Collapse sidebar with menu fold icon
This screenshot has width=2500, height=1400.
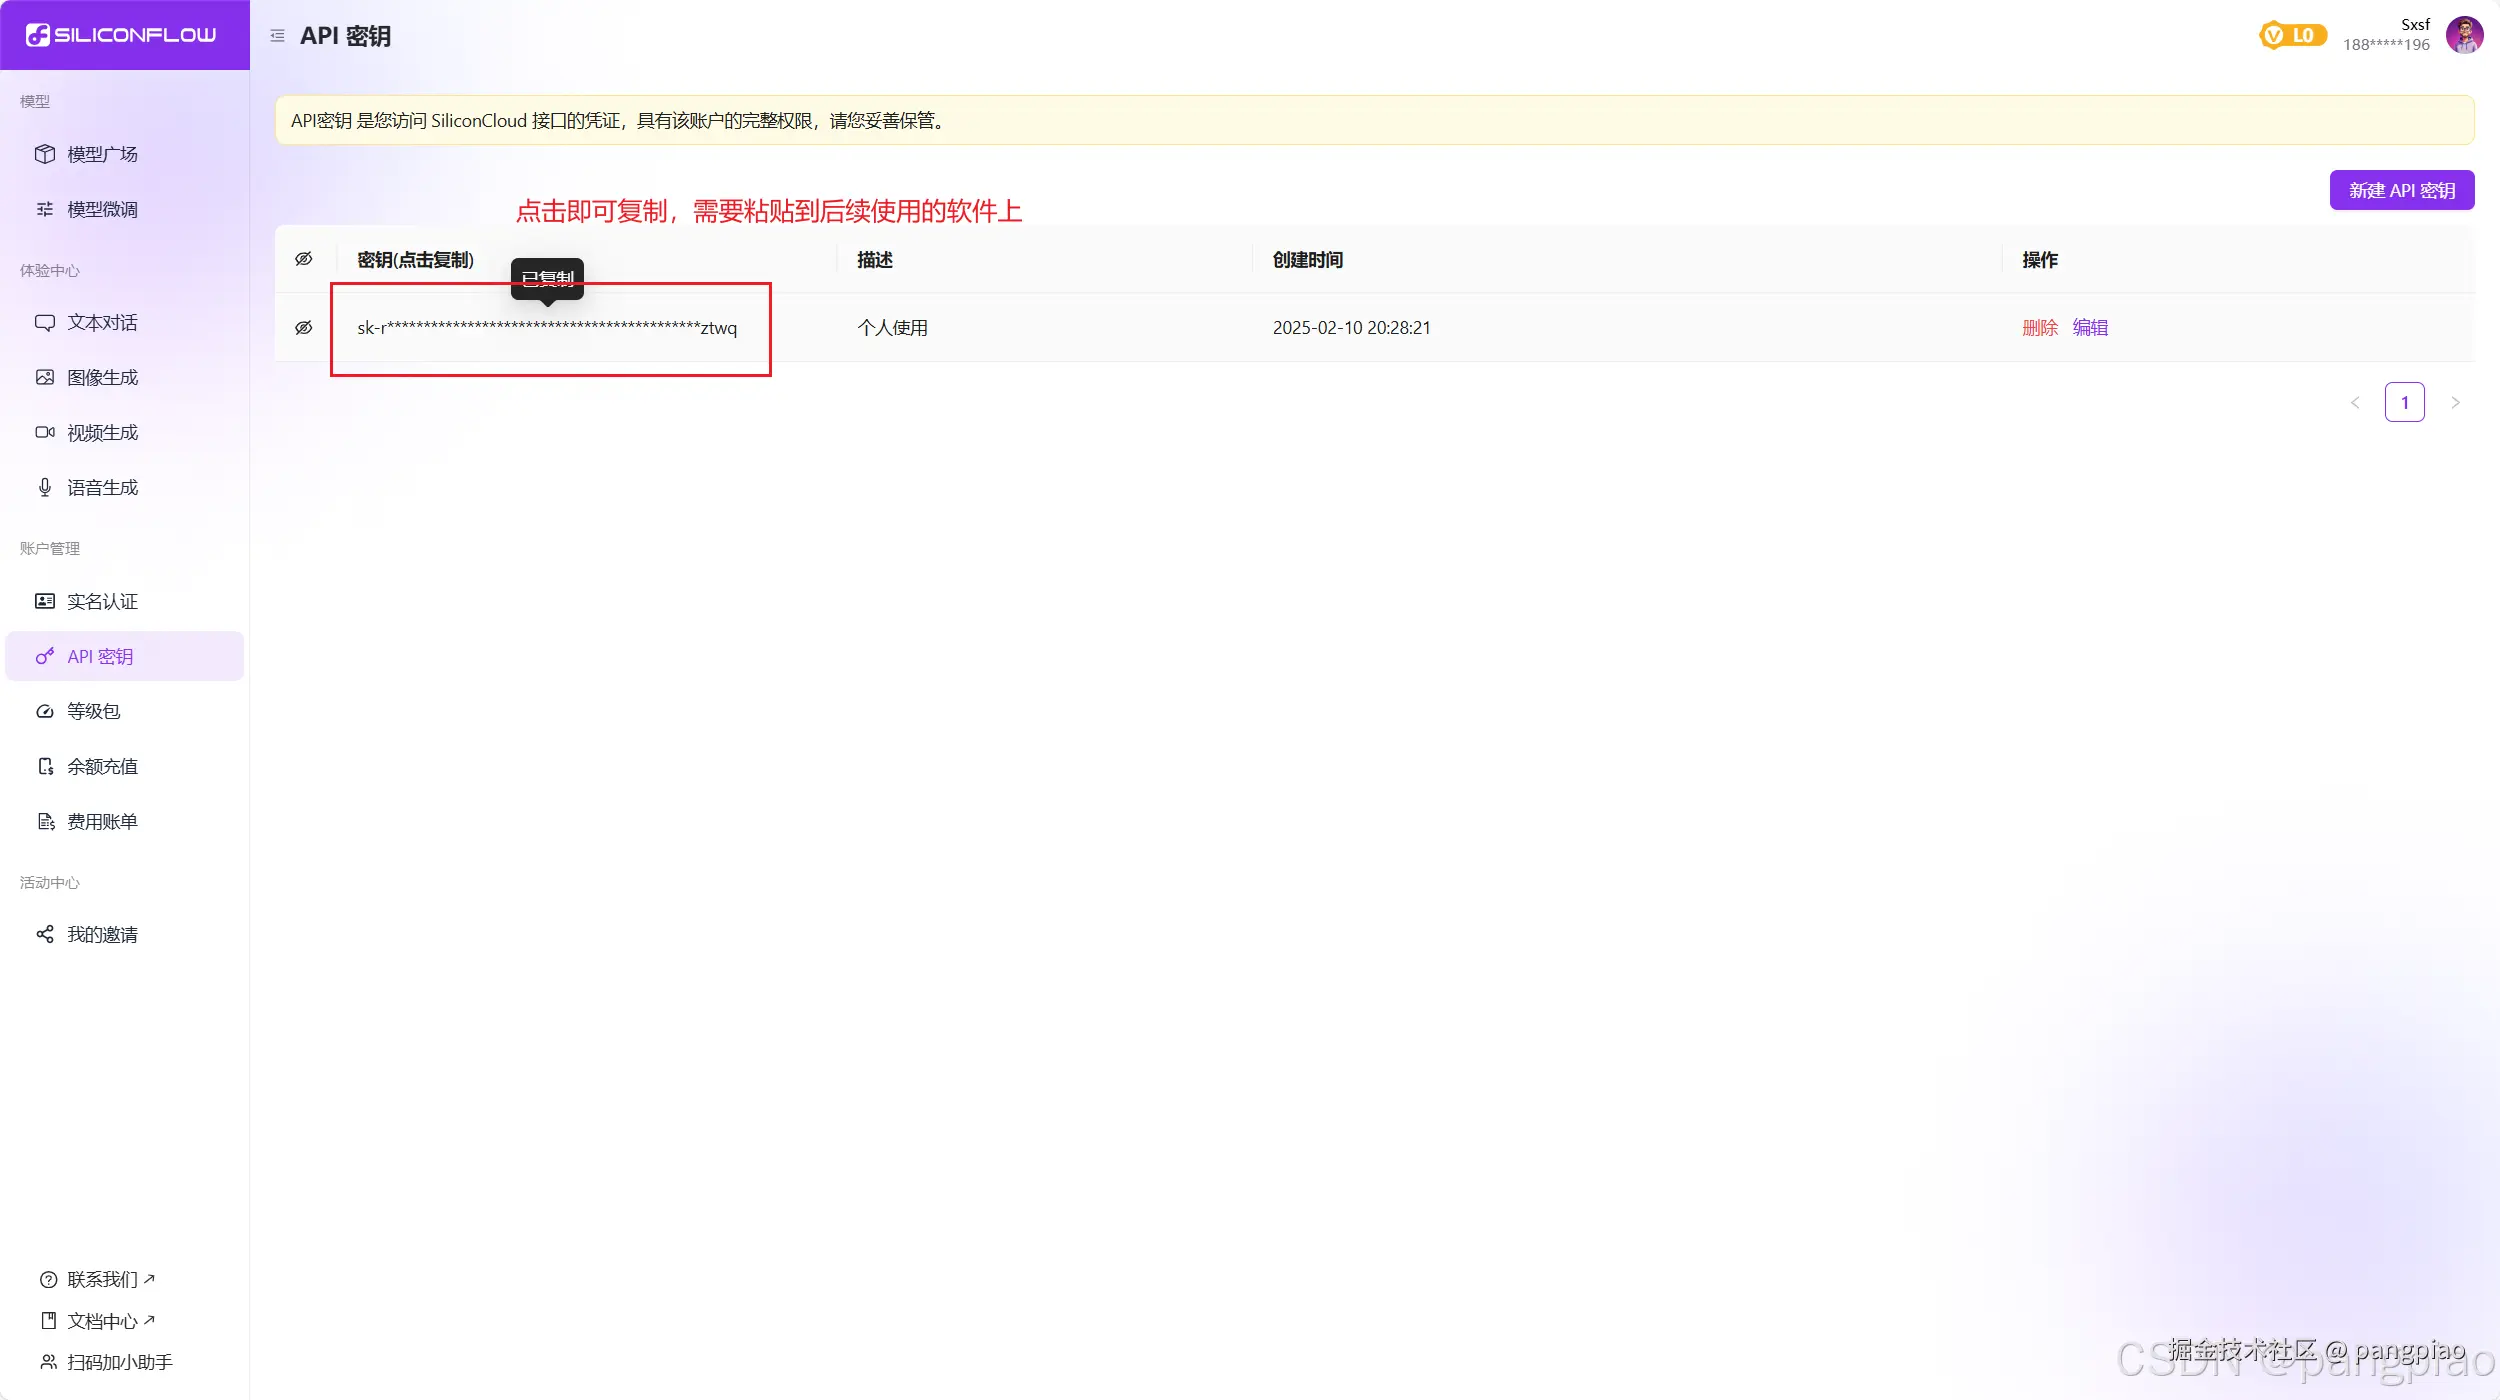pyautogui.click(x=277, y=36)
